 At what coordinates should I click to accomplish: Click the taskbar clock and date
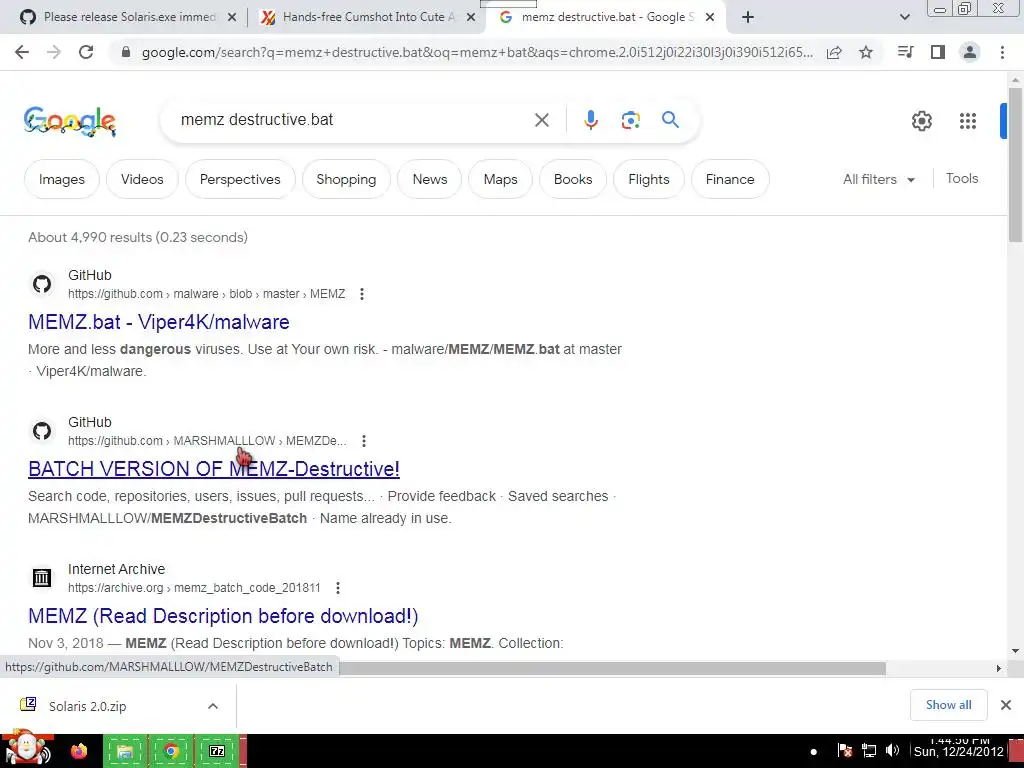pos(958,748)
